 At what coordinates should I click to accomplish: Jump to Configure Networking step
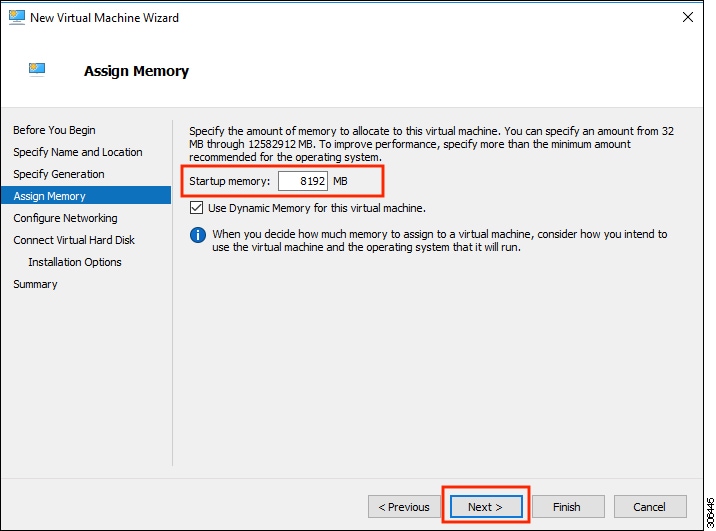pyautogui.click(x=65, y=218)
